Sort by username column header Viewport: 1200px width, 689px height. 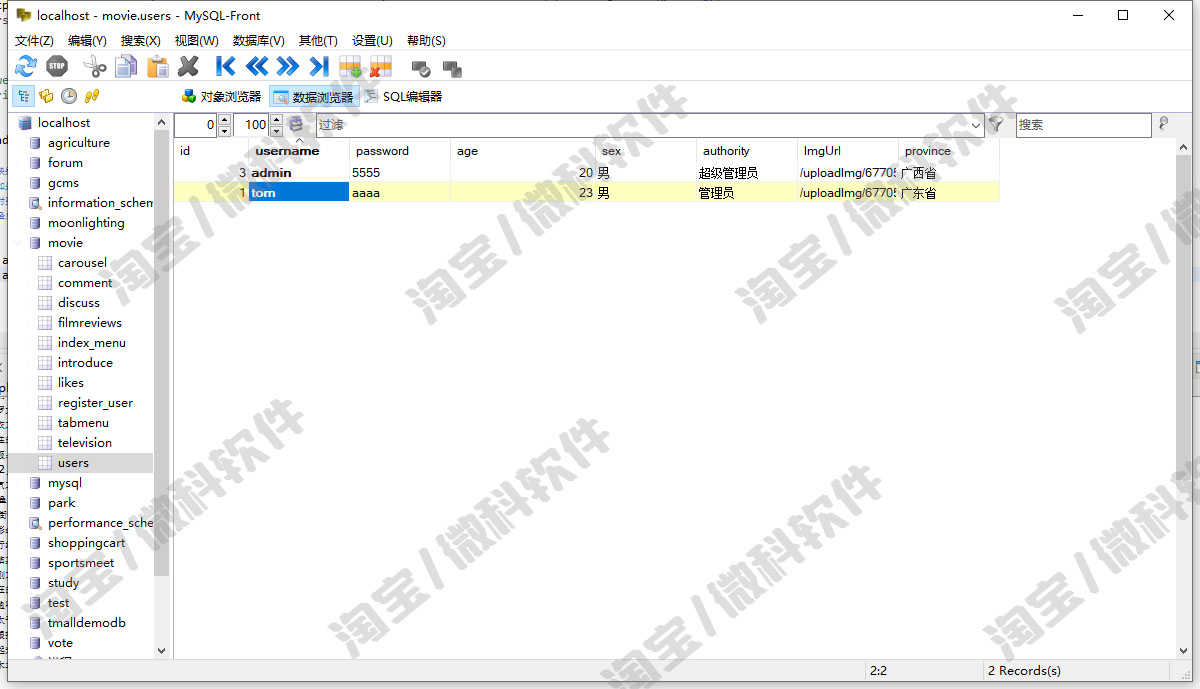pyautogui.click(x=300, y=151)
